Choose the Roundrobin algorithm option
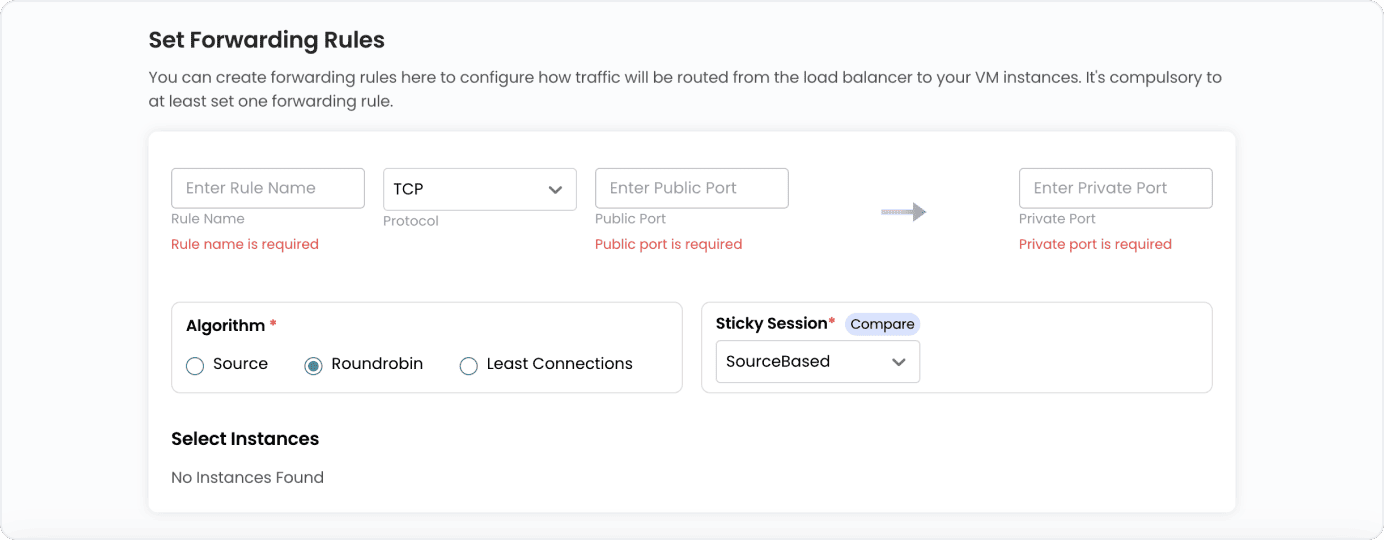The height and width of the screenshot is (540, 1384). click(313, 366)
